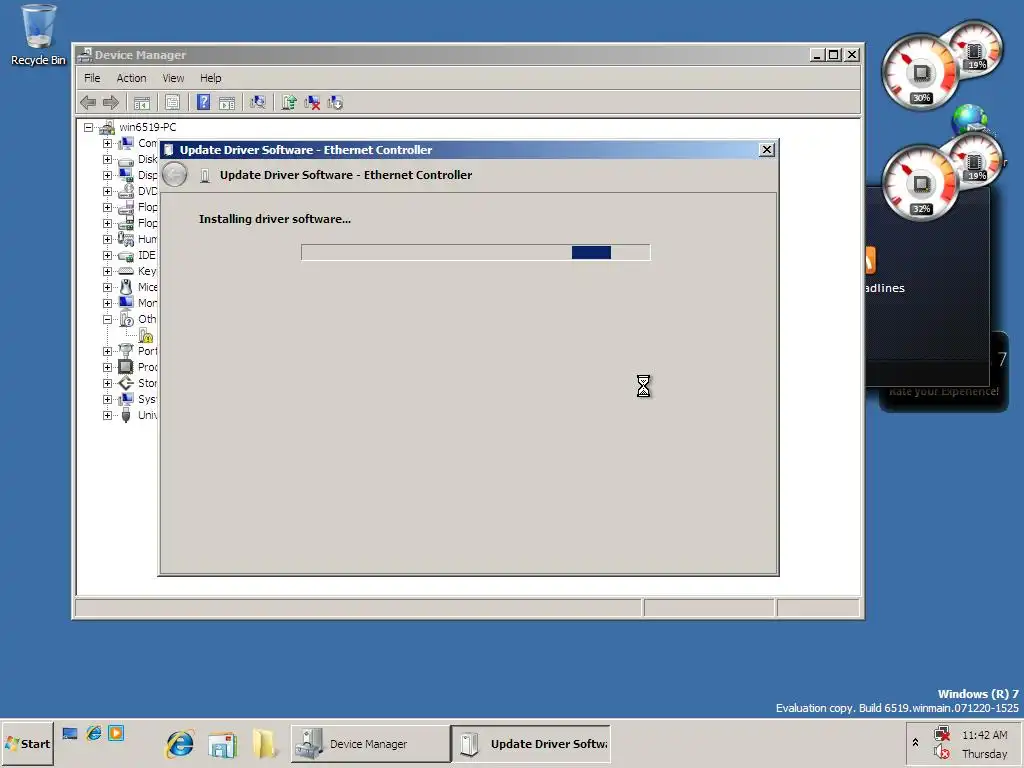1024x768 pixels.
Task: Open the Windows Live Mail taskbar icon
Action: click(222, 744)
